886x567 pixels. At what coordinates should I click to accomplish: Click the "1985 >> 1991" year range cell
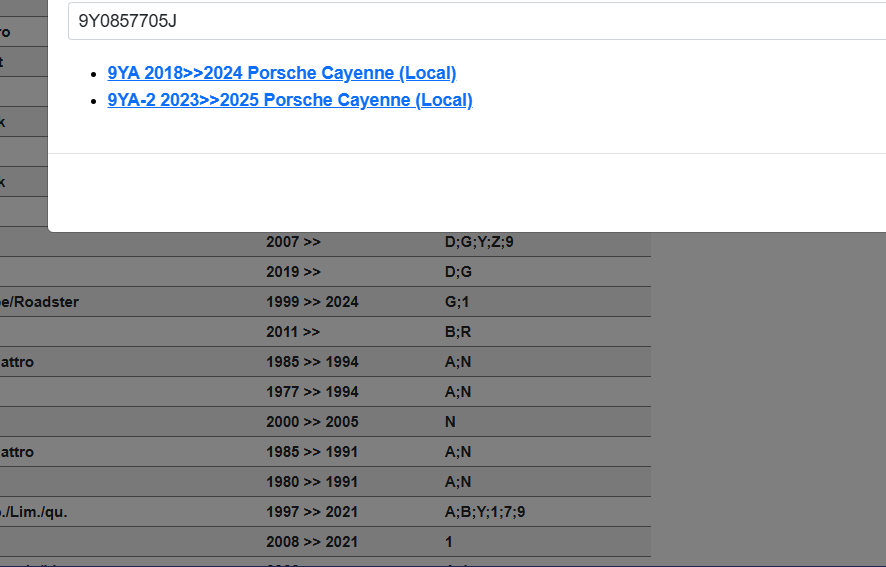coord(312,452)
